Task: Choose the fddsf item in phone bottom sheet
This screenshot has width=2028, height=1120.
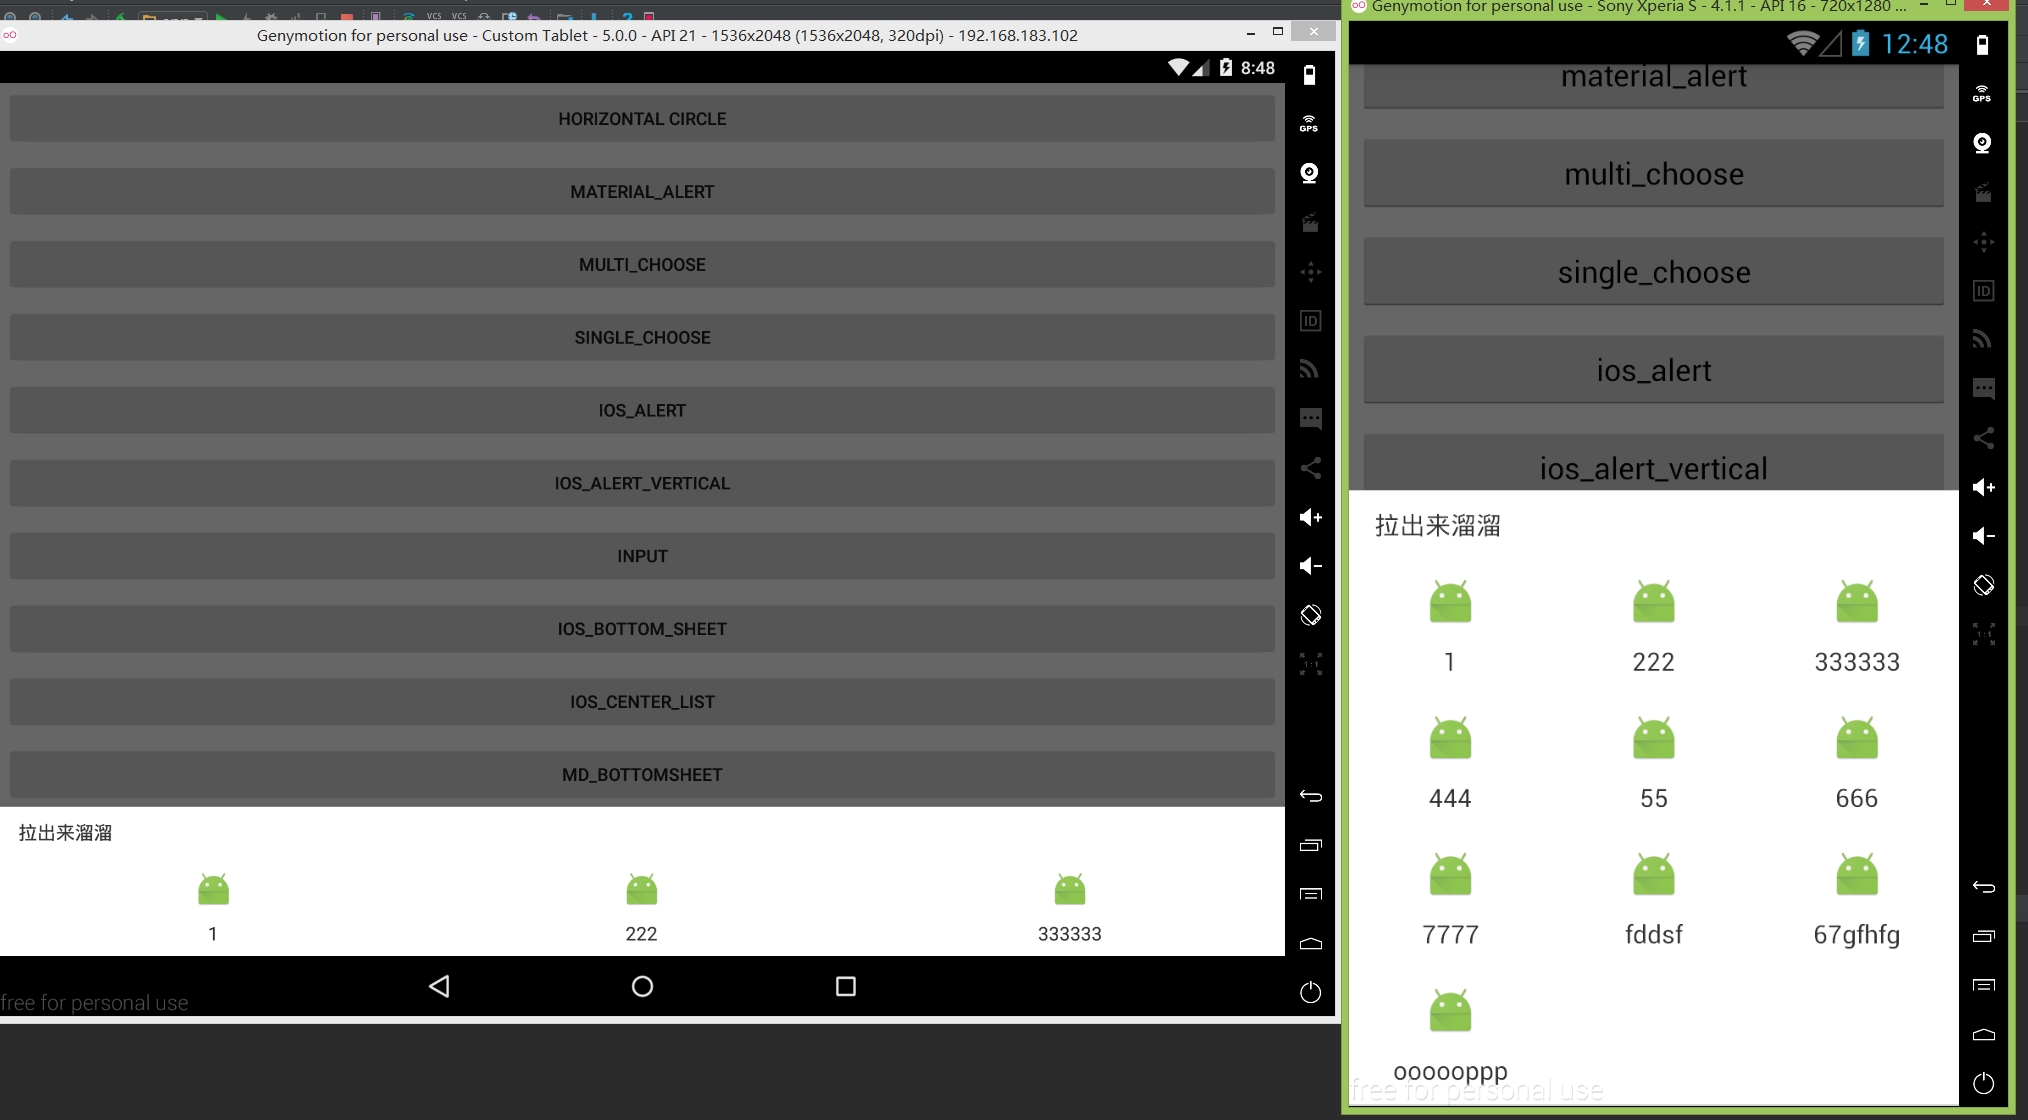Action: pos(1653,896)
